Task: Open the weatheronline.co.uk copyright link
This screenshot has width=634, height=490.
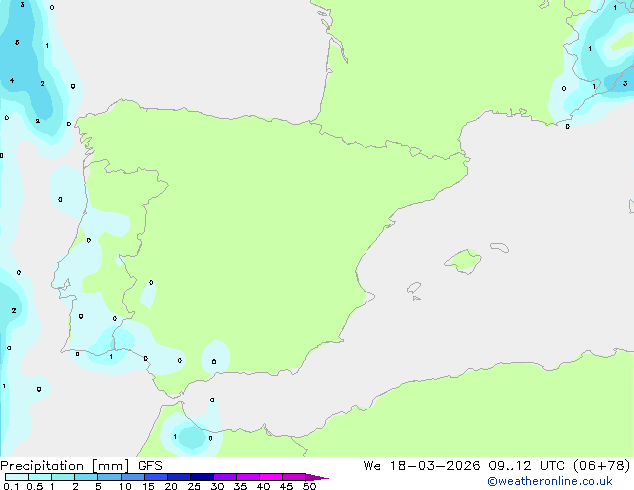Action: (550, 481)
